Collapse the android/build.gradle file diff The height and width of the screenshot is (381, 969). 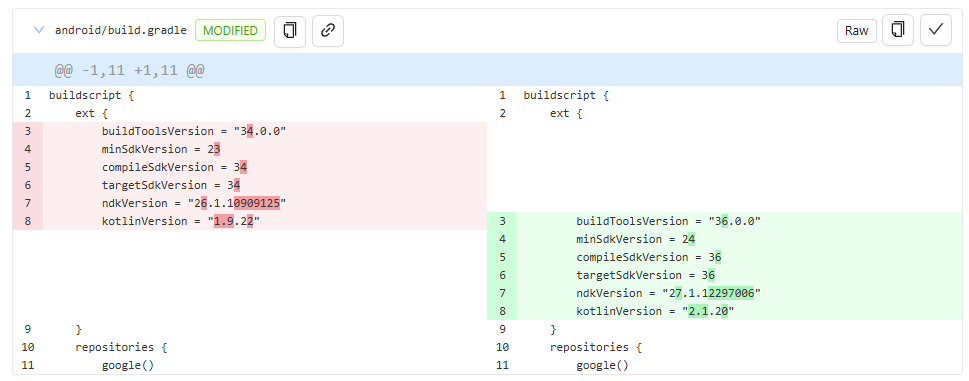tap(39, 30)
